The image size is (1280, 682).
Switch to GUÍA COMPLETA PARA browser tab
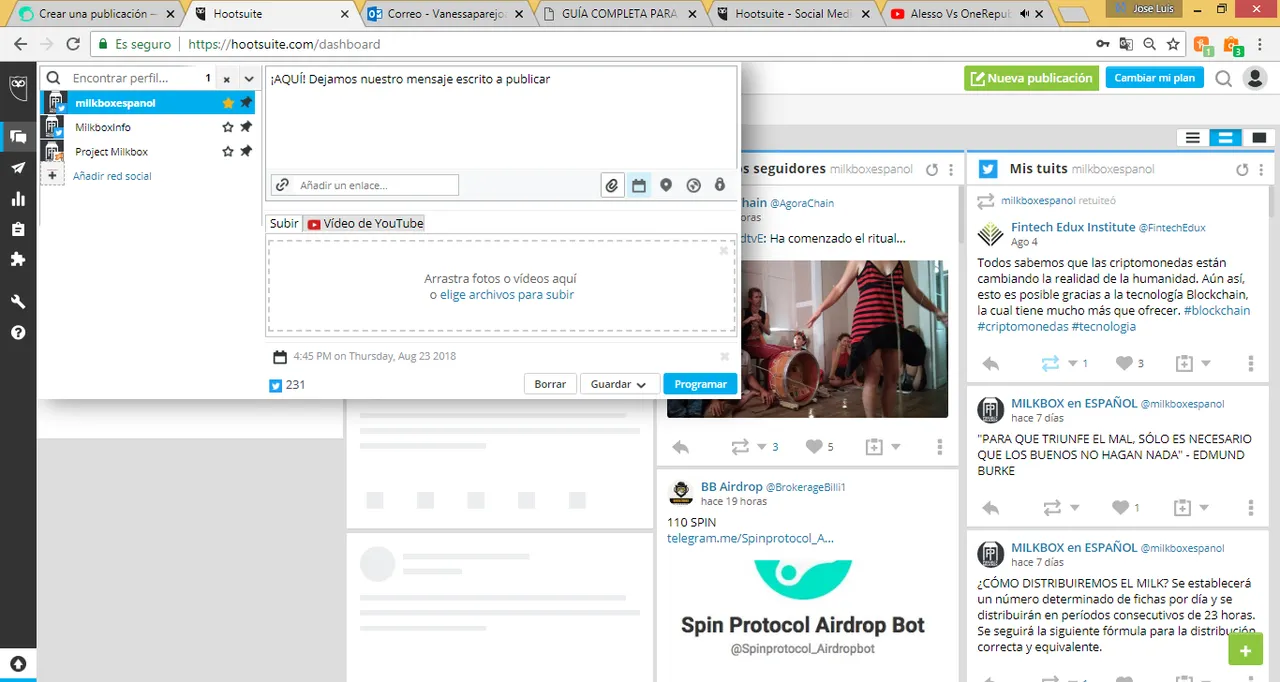pyautogui.click(x=620, y=14)
